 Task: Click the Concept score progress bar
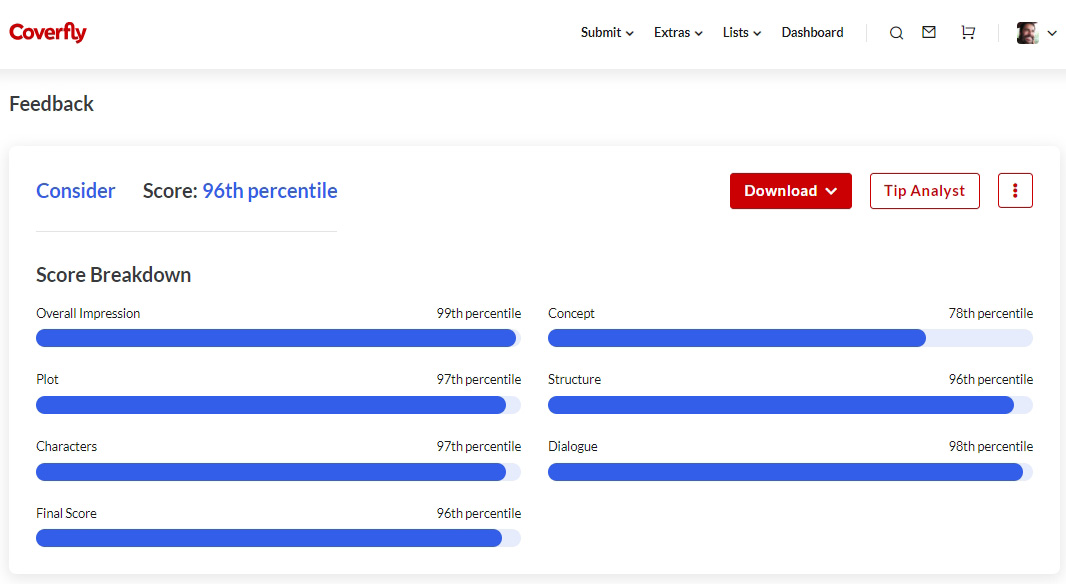point(790,338)
